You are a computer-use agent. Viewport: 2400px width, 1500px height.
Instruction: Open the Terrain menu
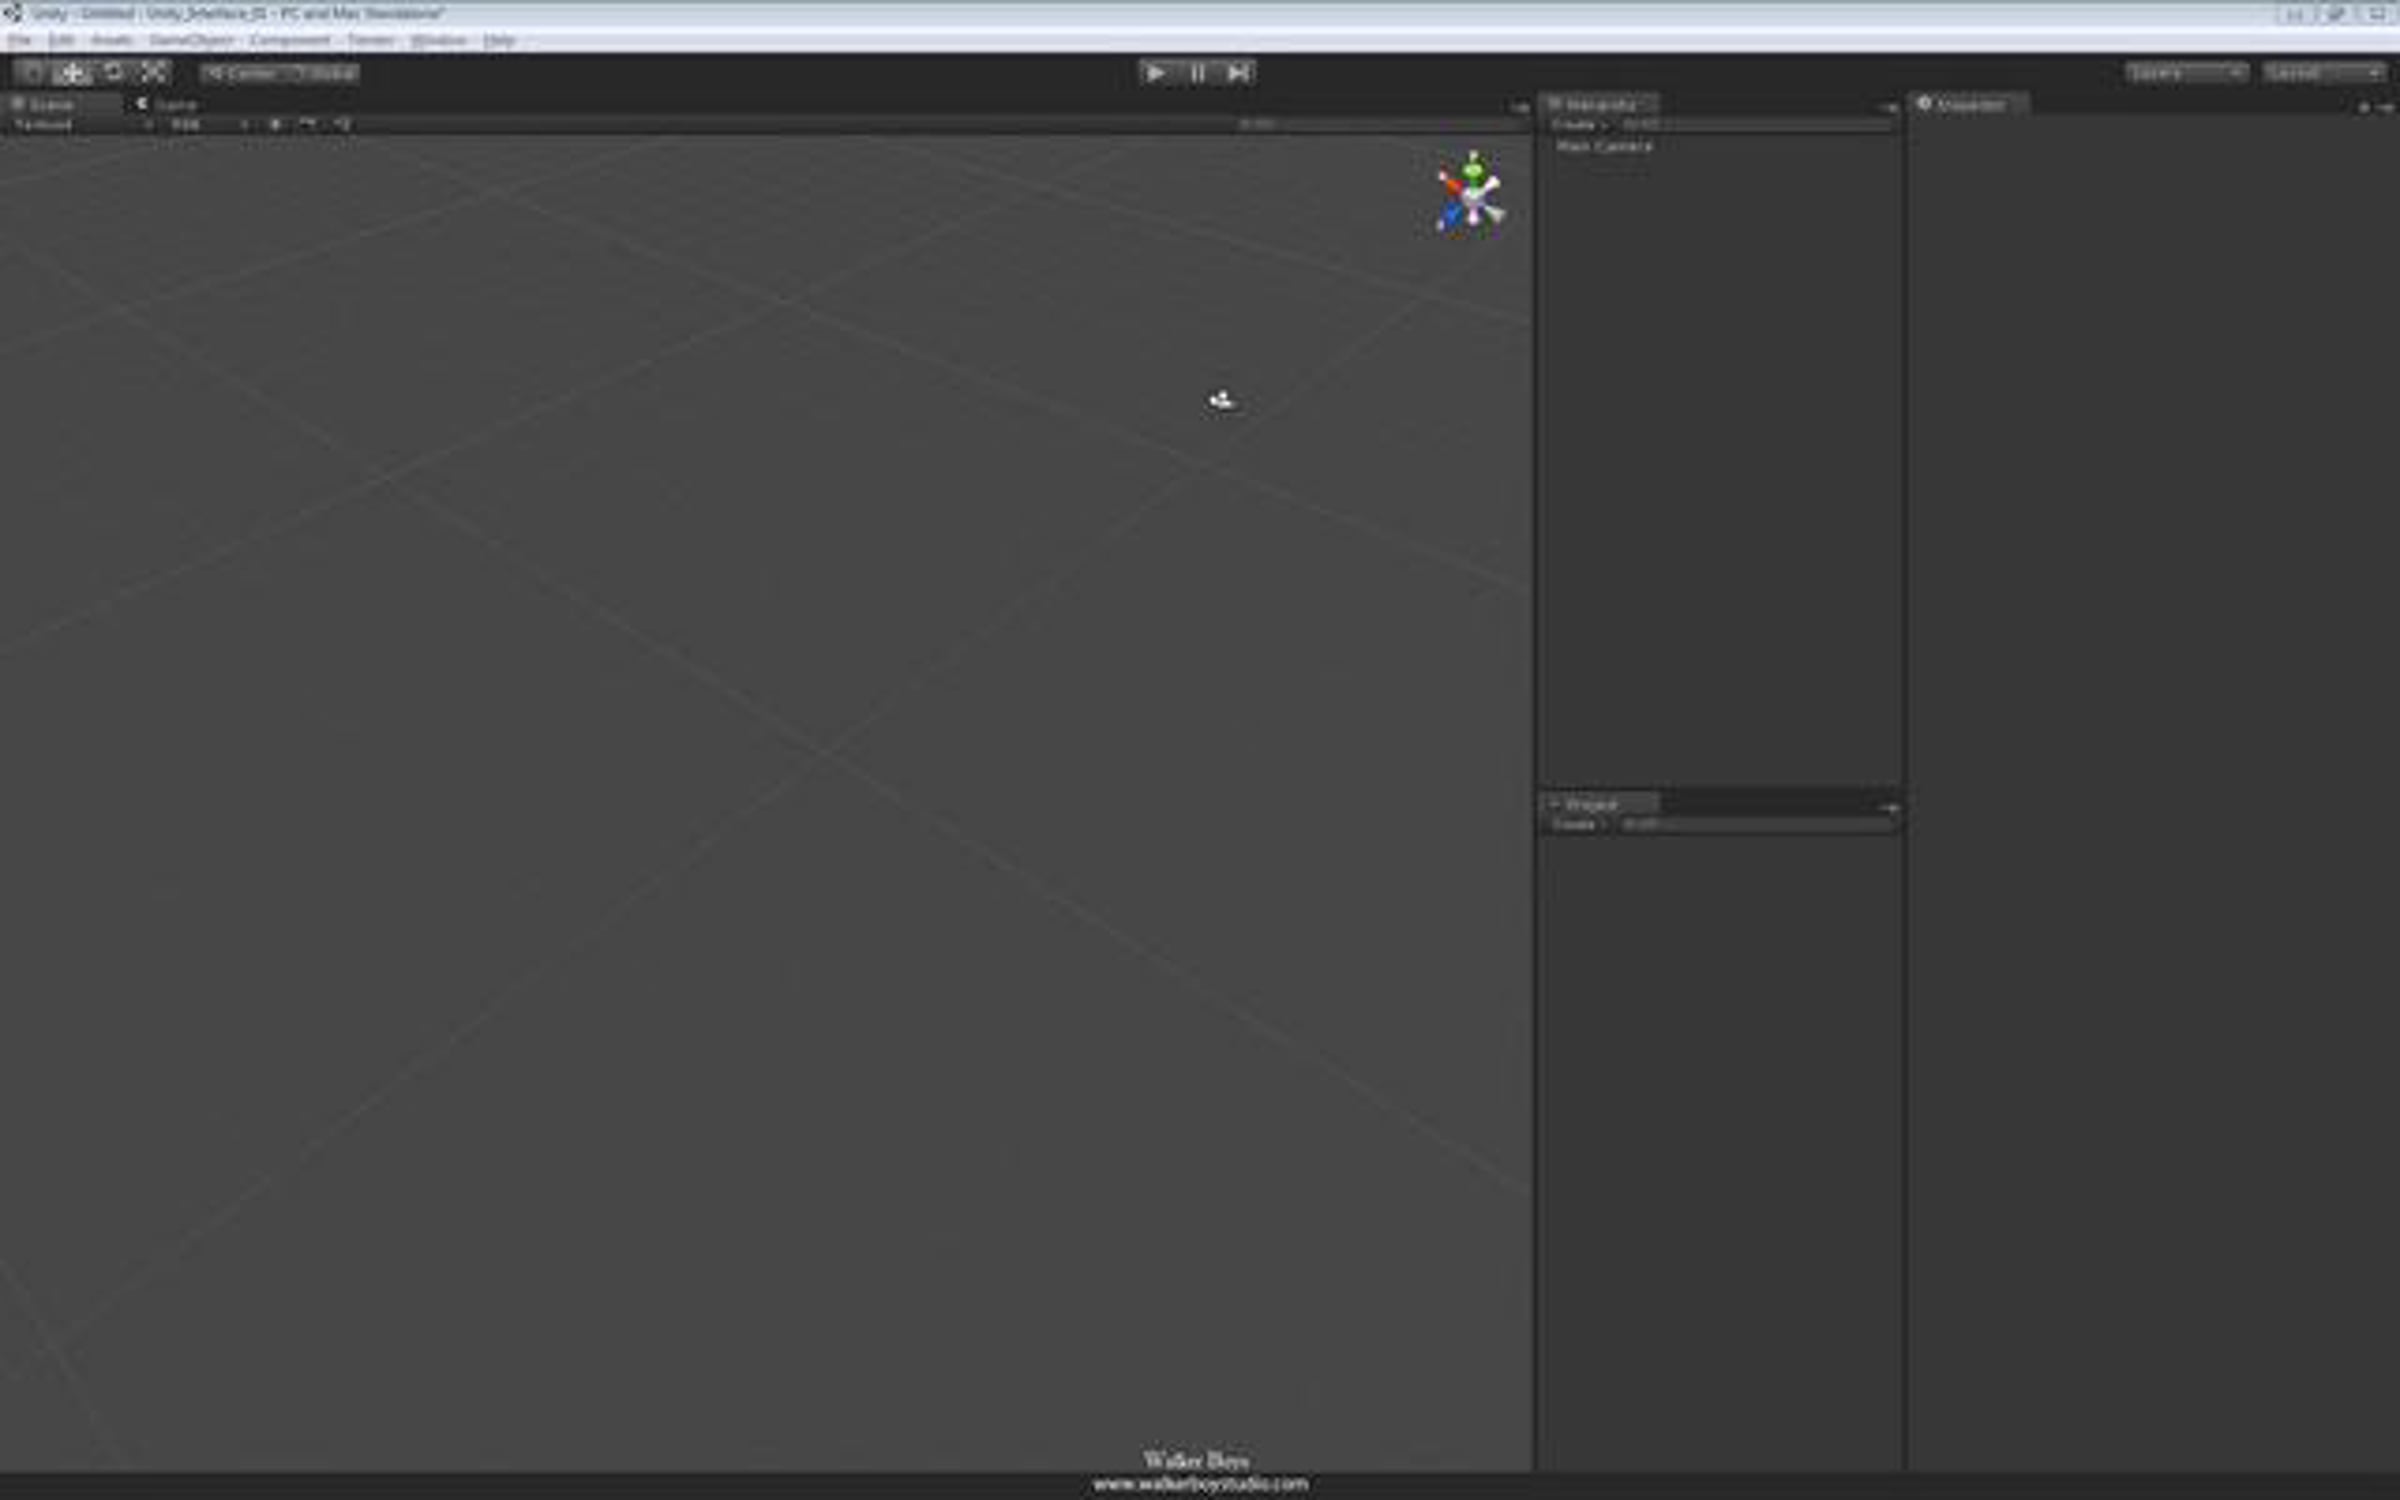point(371,40)
